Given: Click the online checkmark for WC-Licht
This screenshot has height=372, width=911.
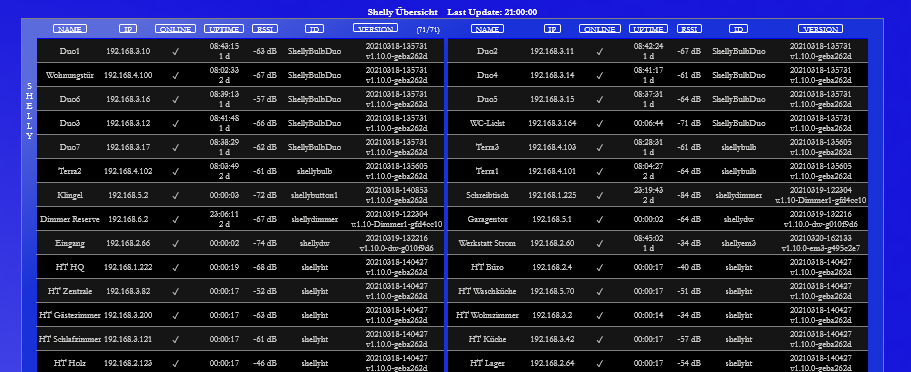Looking at the screenshot, I should coord(600,123).
